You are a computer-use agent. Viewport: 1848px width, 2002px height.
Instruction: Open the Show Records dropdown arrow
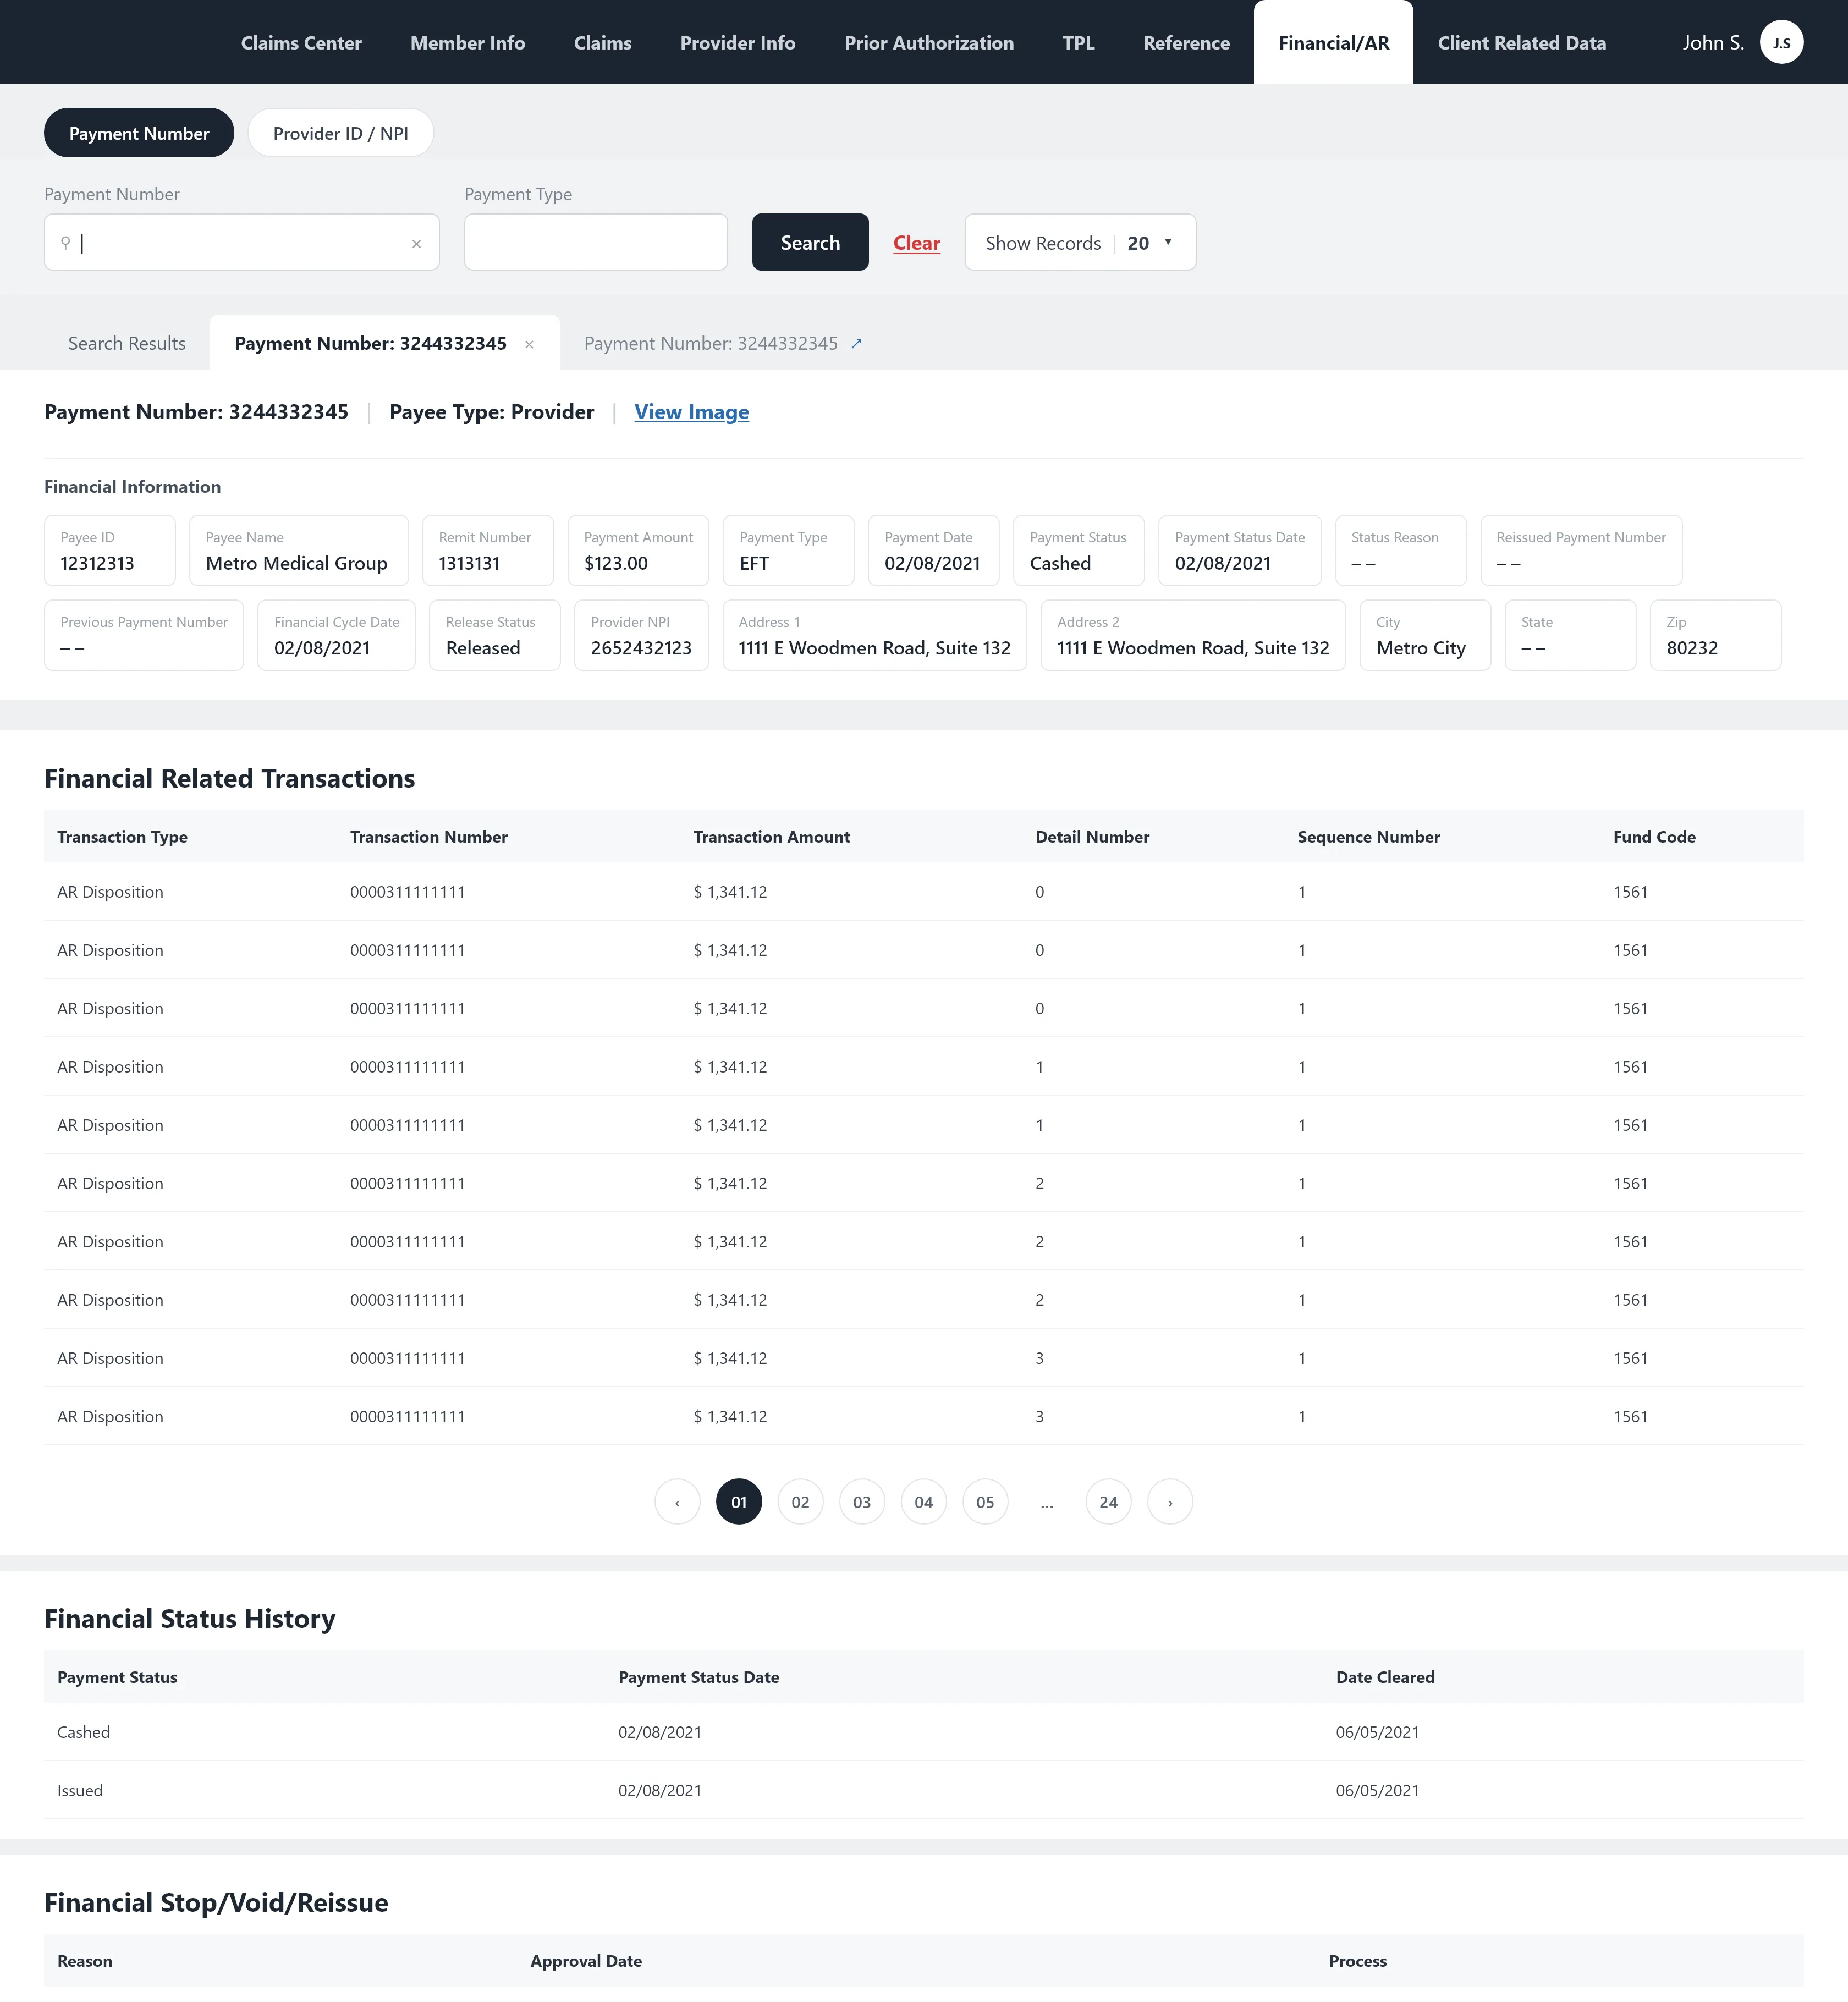point(1167,242)
